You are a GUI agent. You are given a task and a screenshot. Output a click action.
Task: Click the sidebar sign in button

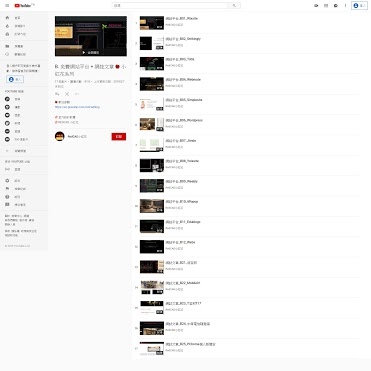15,79
